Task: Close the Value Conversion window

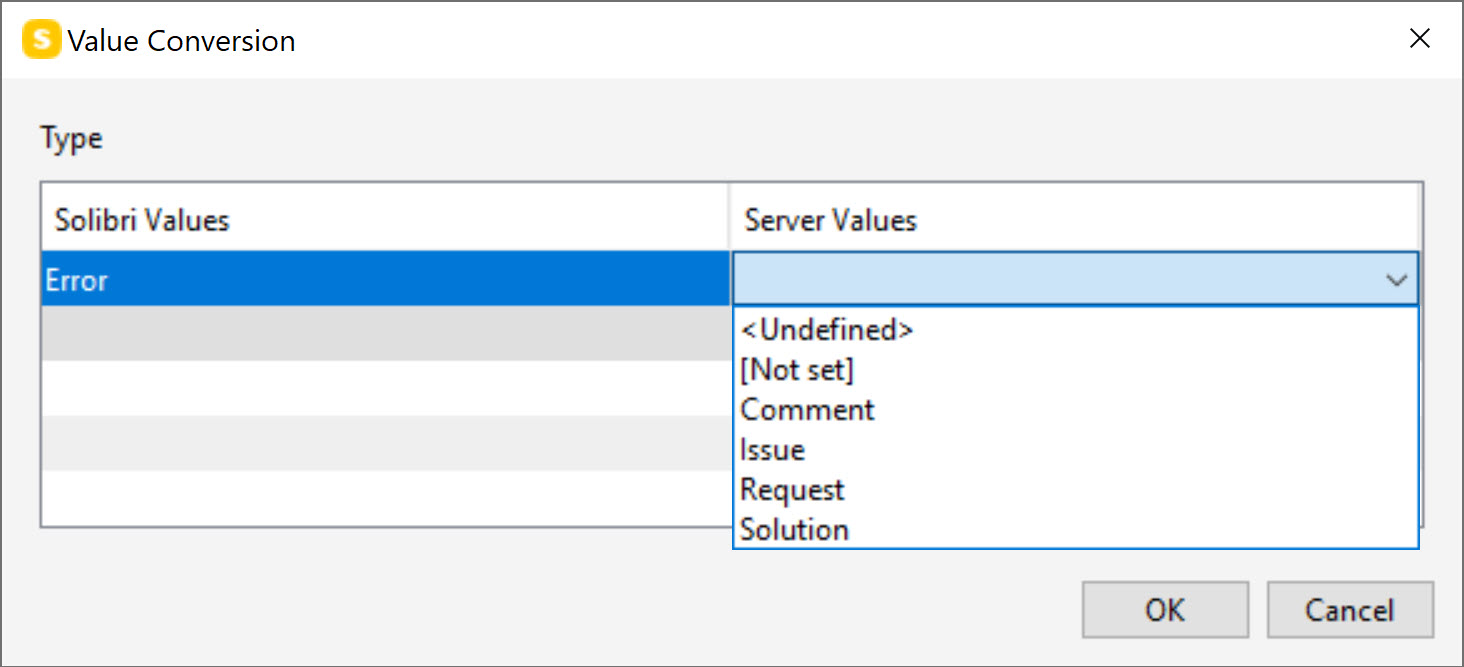Action: [x=1419, y=39]
